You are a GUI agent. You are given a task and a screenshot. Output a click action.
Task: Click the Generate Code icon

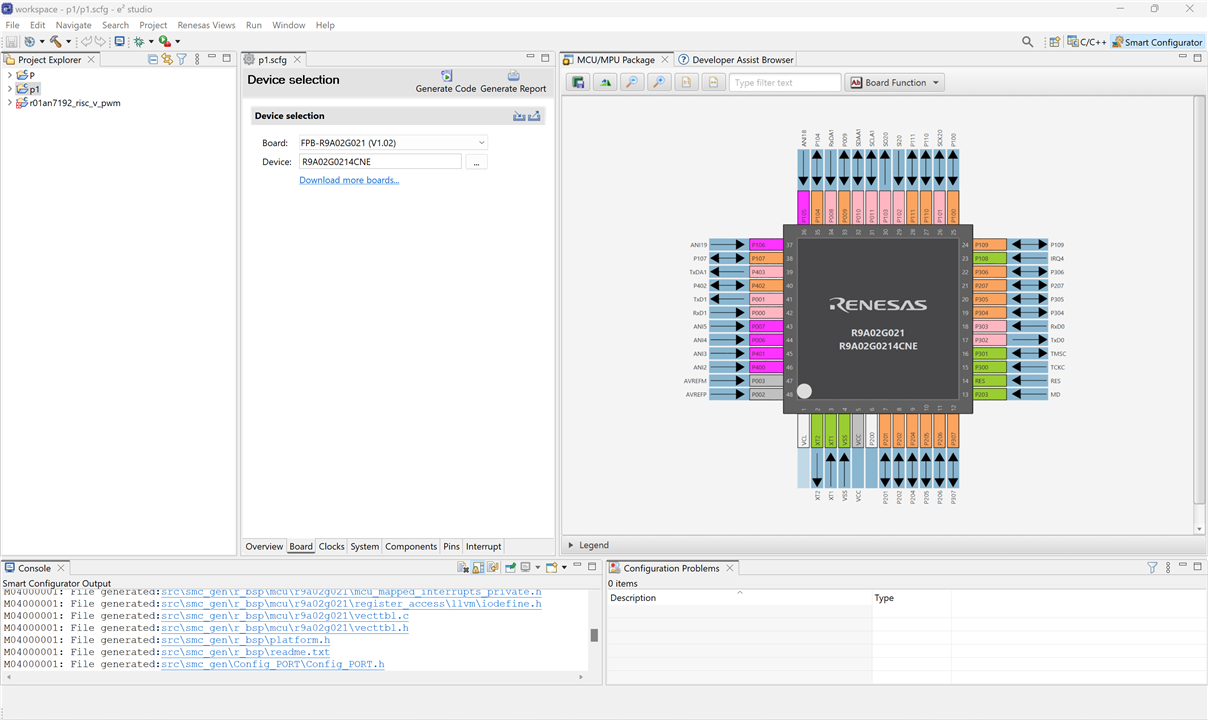coord(446,76)
